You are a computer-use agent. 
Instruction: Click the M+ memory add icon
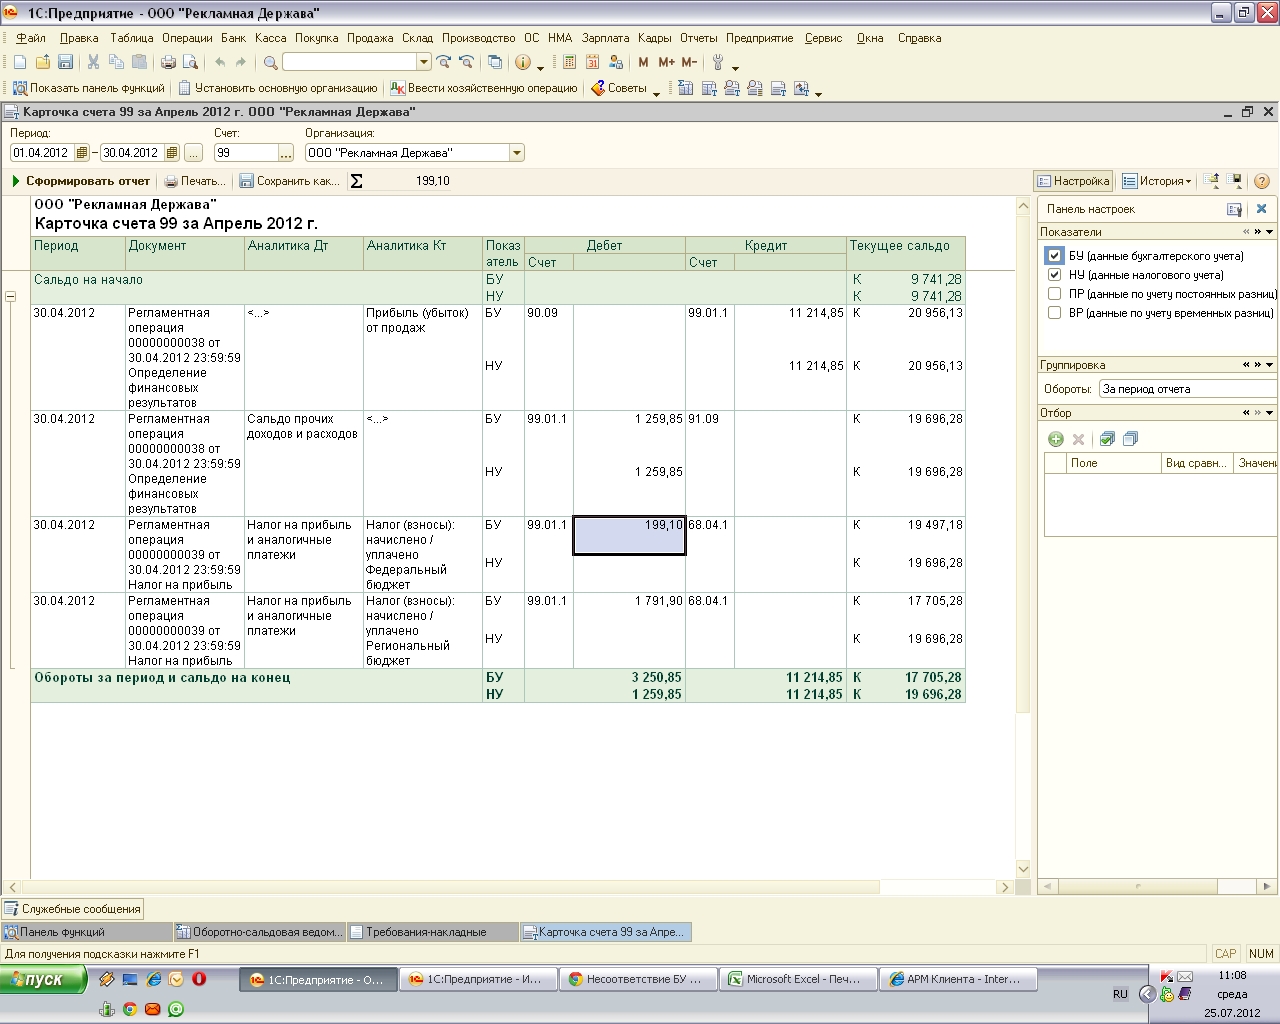pos(666,62)
